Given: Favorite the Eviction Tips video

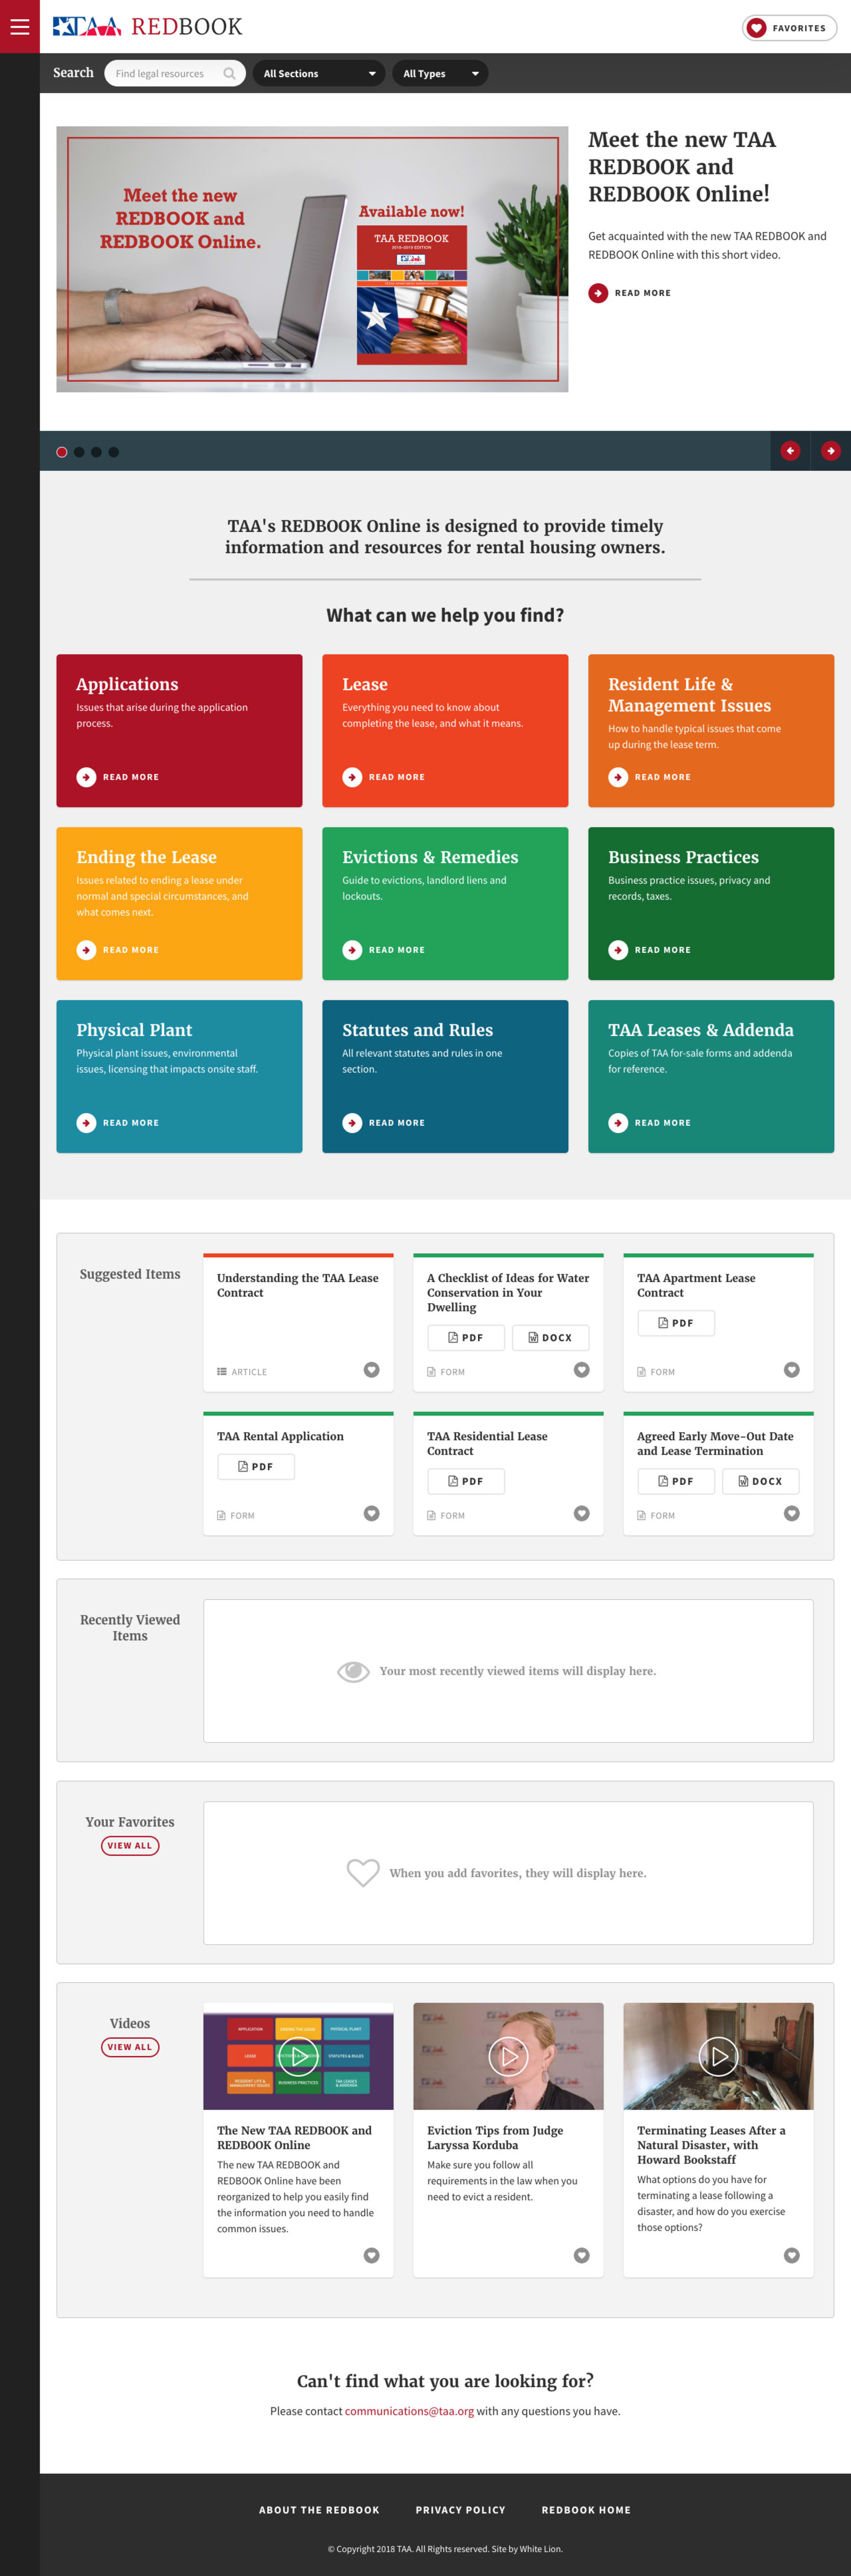Looking at the screenshot, I should click(x=581, y=2255).
